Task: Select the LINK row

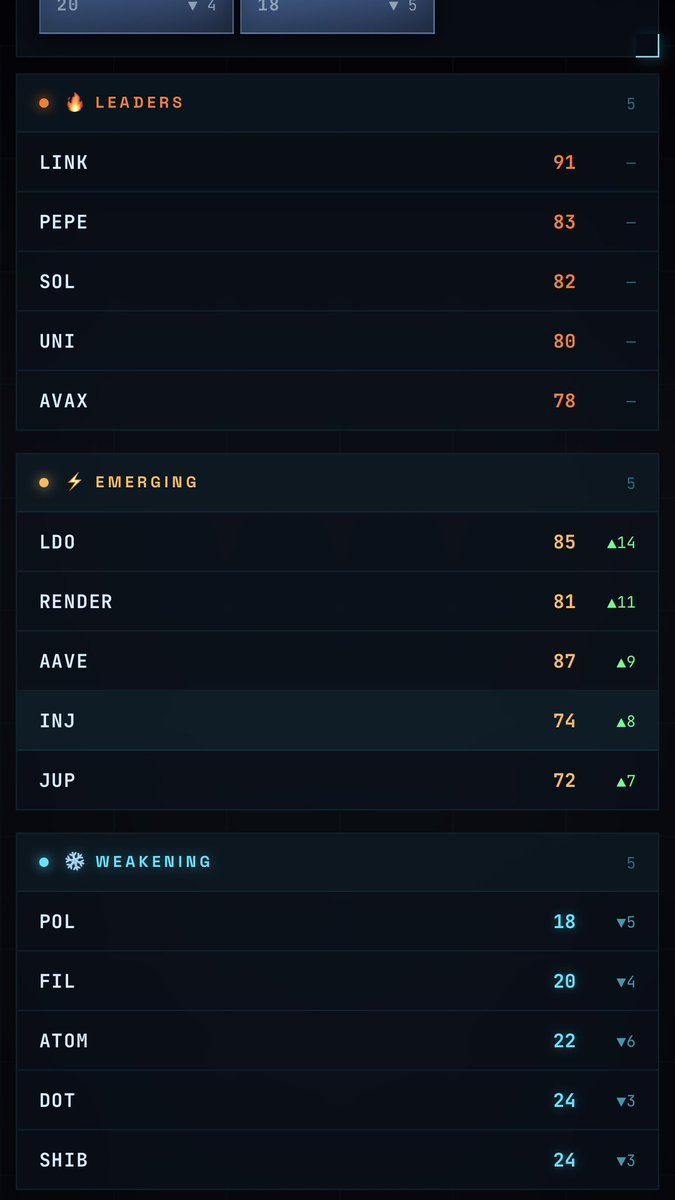Action: tap(337, 162)
